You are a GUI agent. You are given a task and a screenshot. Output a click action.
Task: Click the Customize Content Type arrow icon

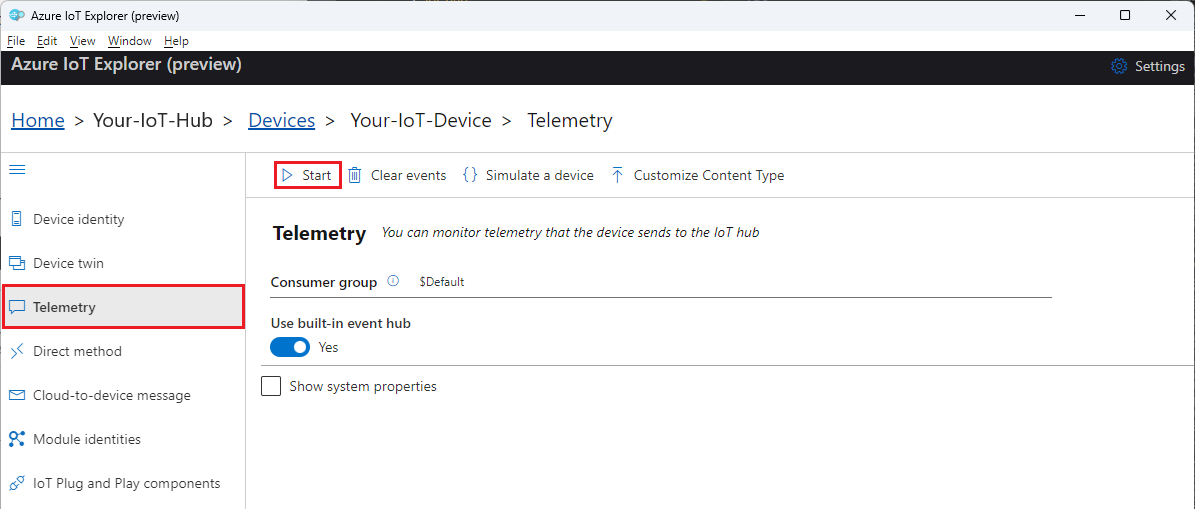pos(617,175)
